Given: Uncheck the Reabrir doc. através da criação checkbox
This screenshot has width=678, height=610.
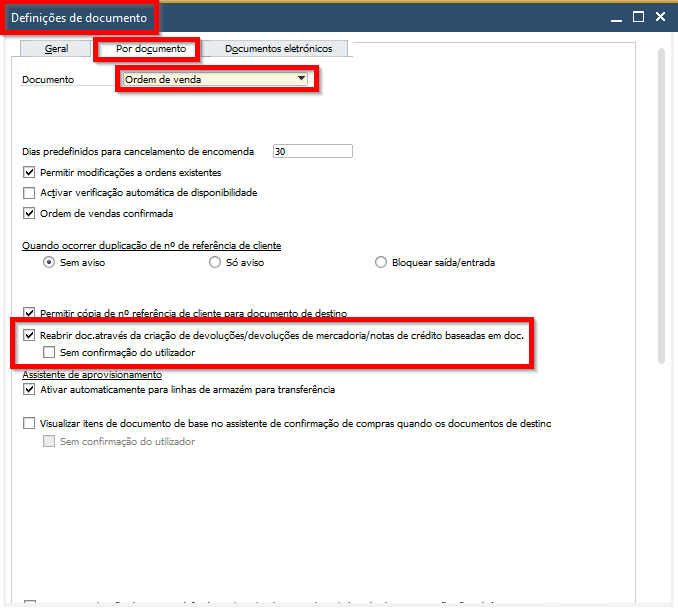Looking at the screenshot, I should tap(29, 336).
